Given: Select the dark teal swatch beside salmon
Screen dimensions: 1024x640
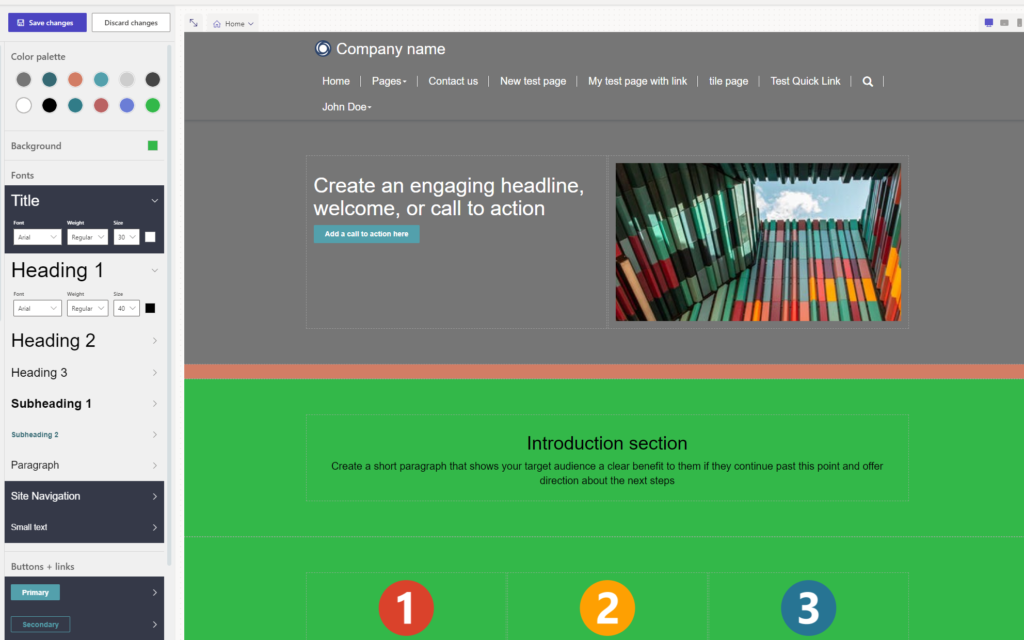Looking at the screenshot, I should tap(49, 80).
